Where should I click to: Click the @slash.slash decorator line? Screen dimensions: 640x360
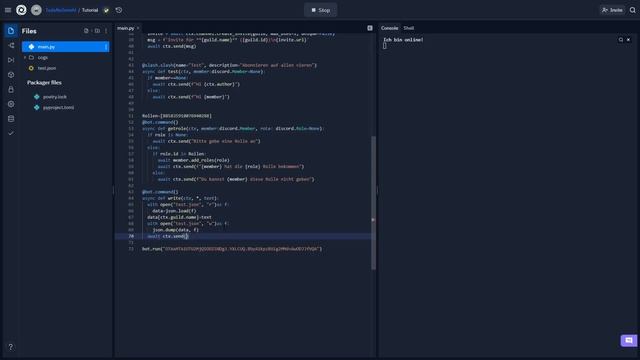(229, 65)
